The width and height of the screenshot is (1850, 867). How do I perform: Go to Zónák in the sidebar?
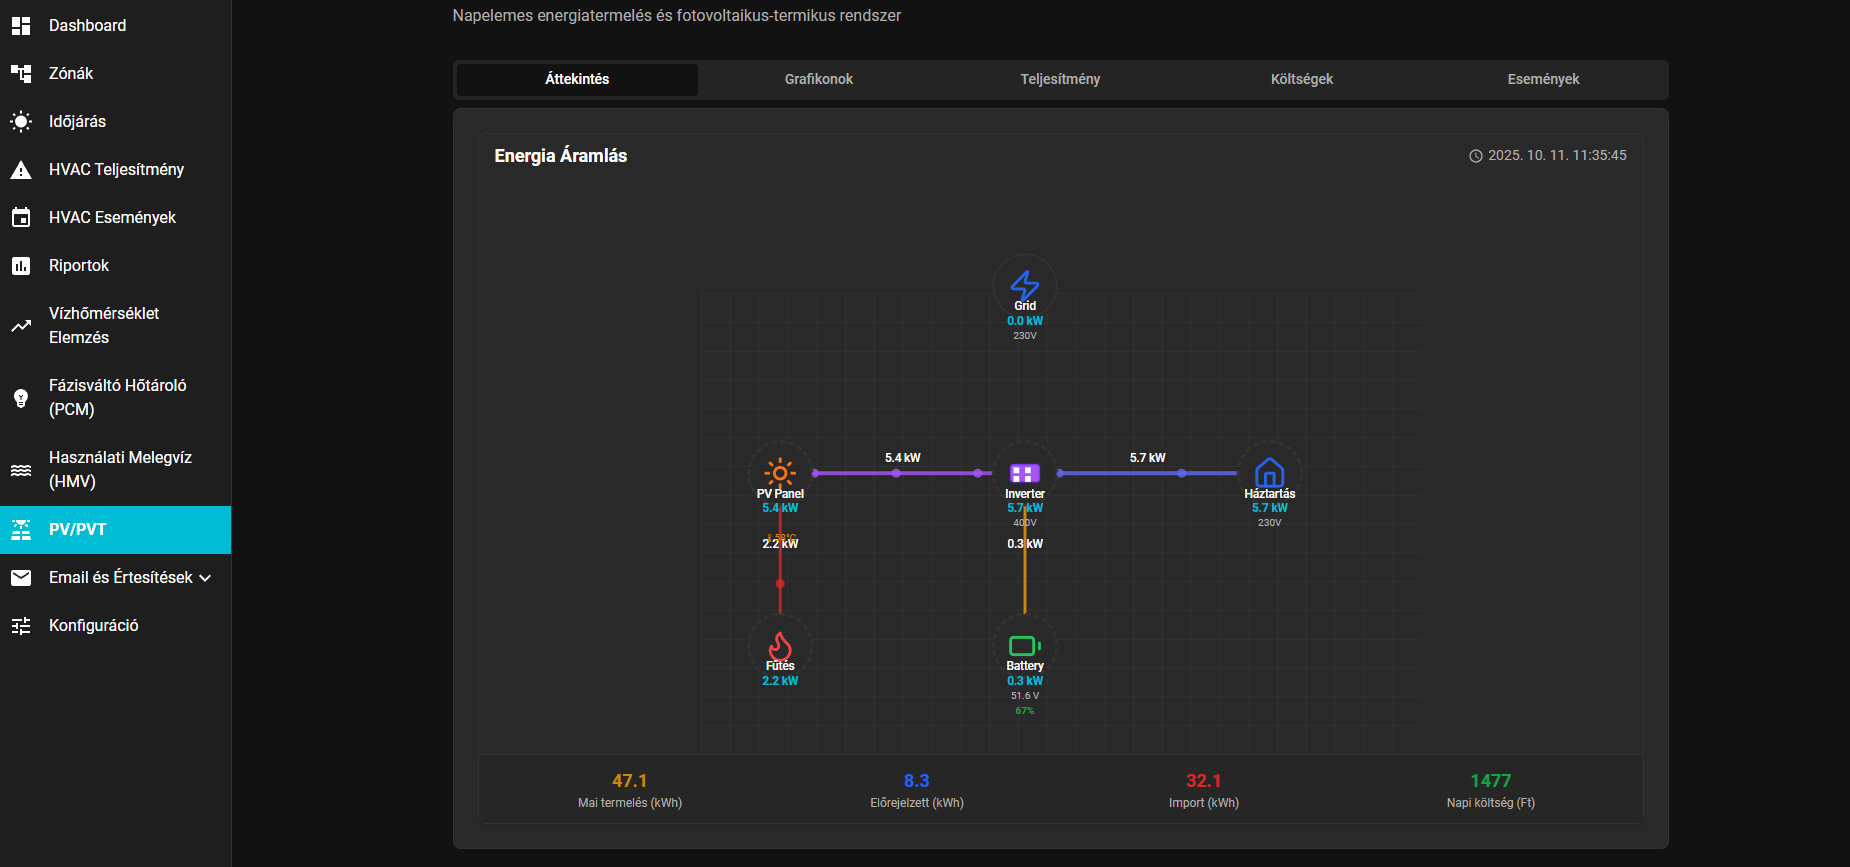coord(115,74)
